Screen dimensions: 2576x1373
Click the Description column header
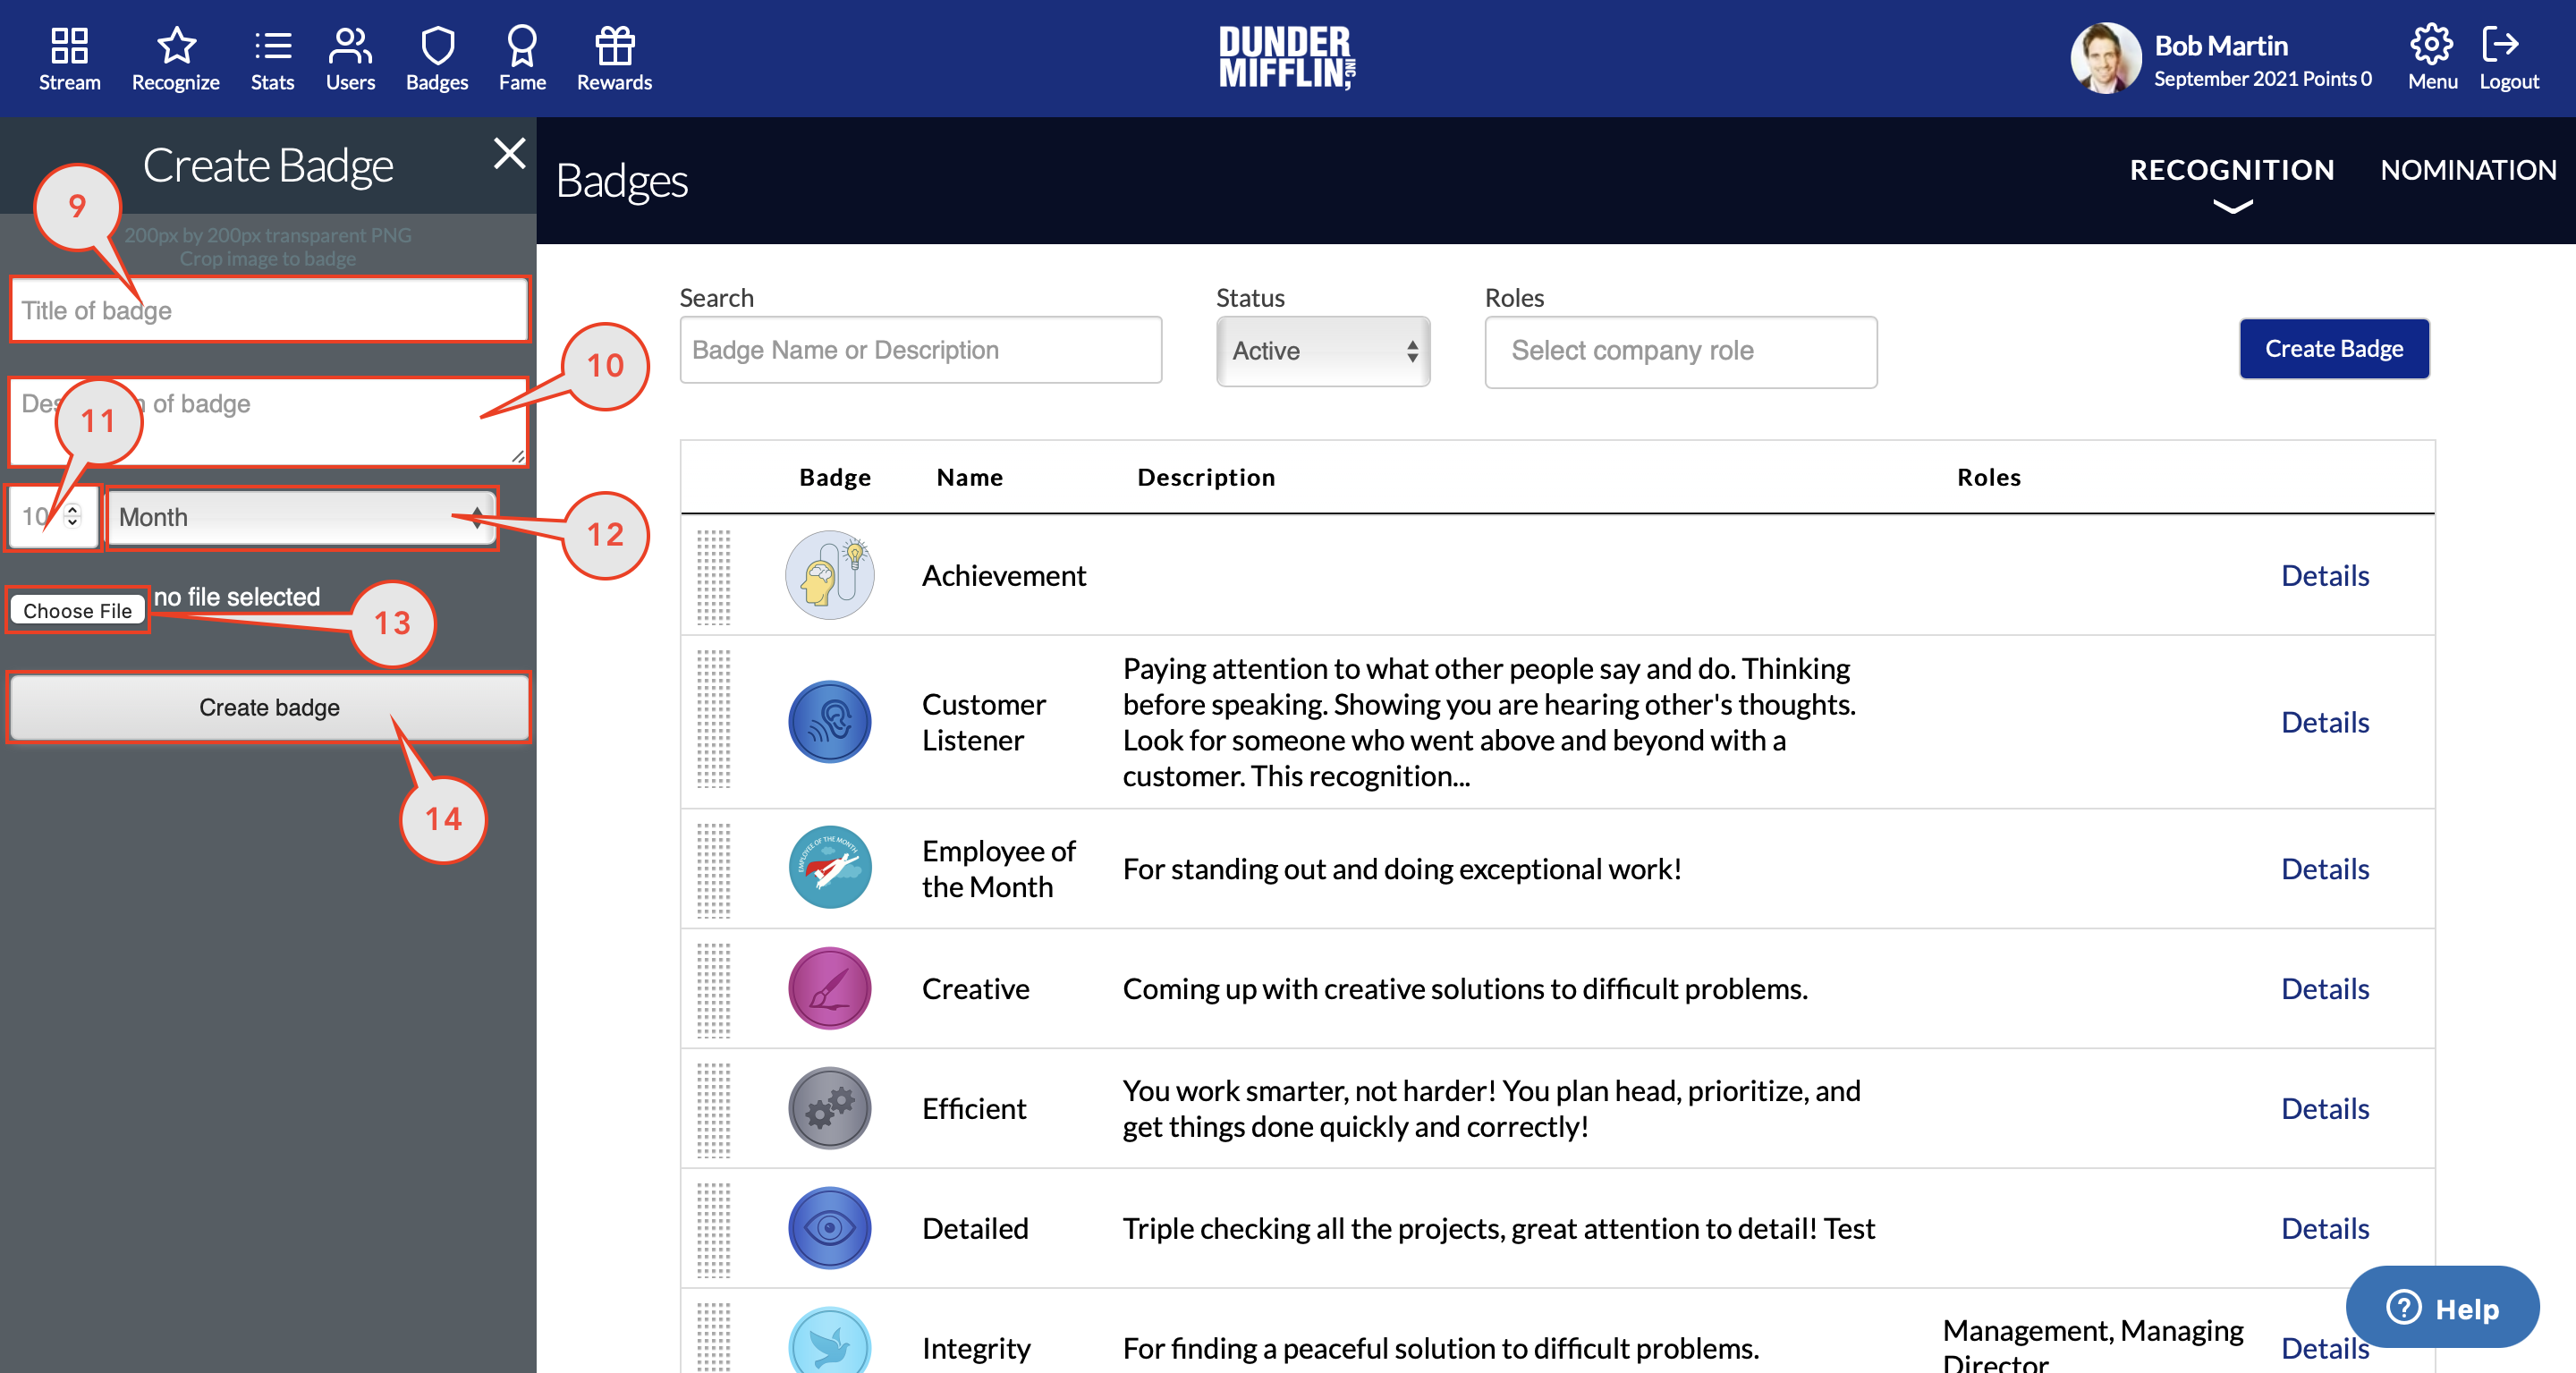click(1206, 477)
